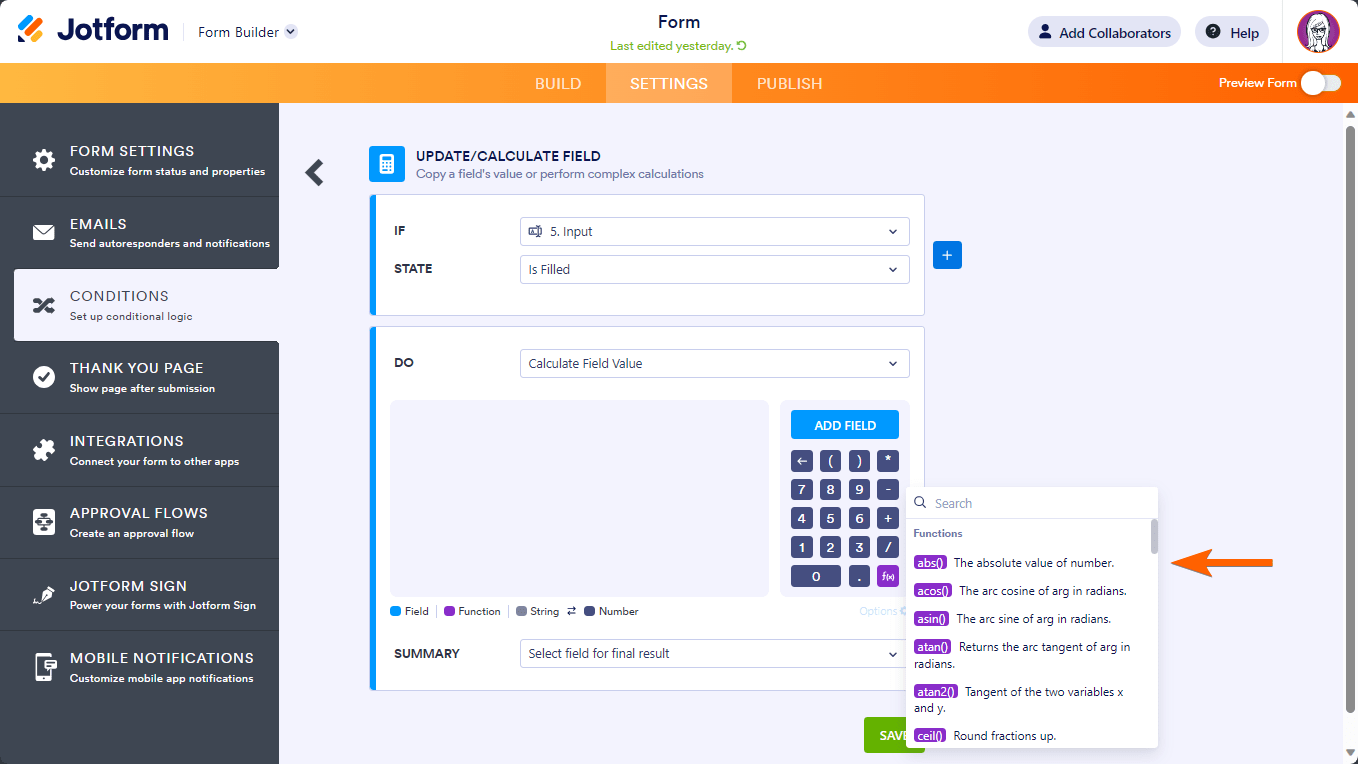
Task: Click the backspace arrow calculator key
Action: 802,461
